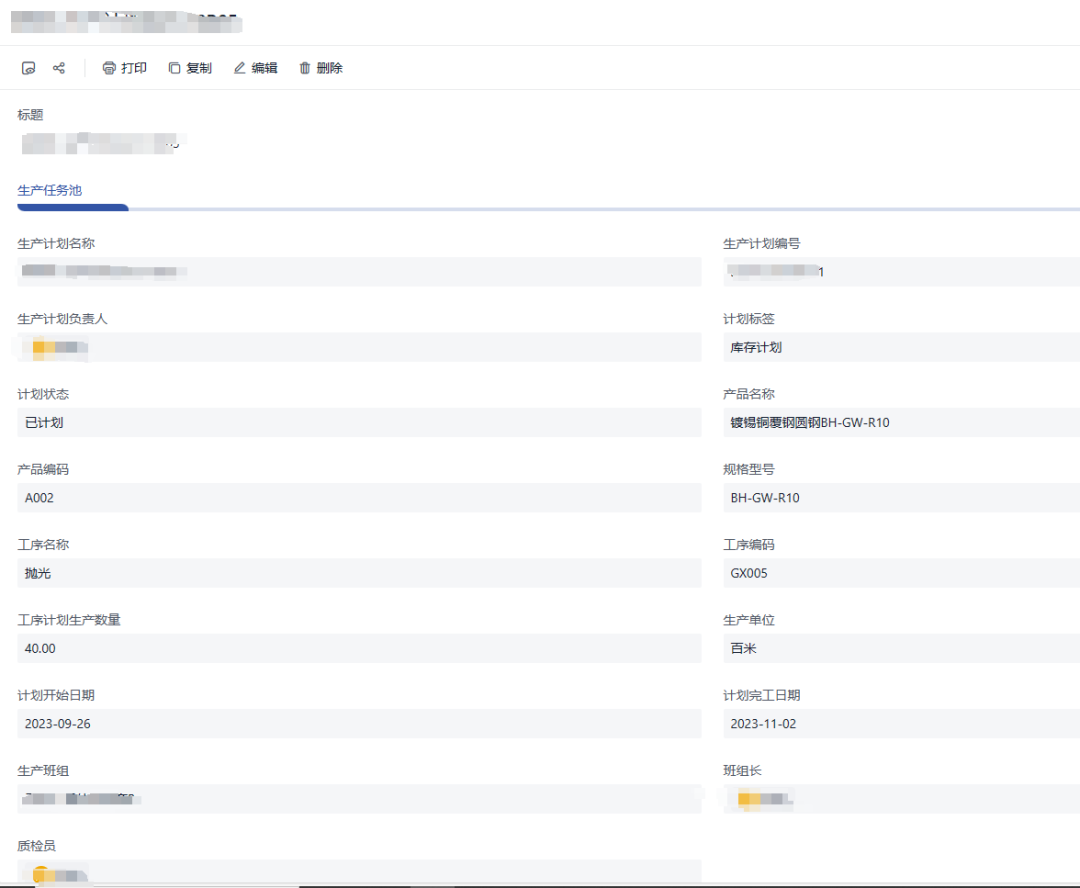Click the 工序编码 field showing GX005
The height and width of the screenshot is (888, 1080).
[x=900, y=573]
